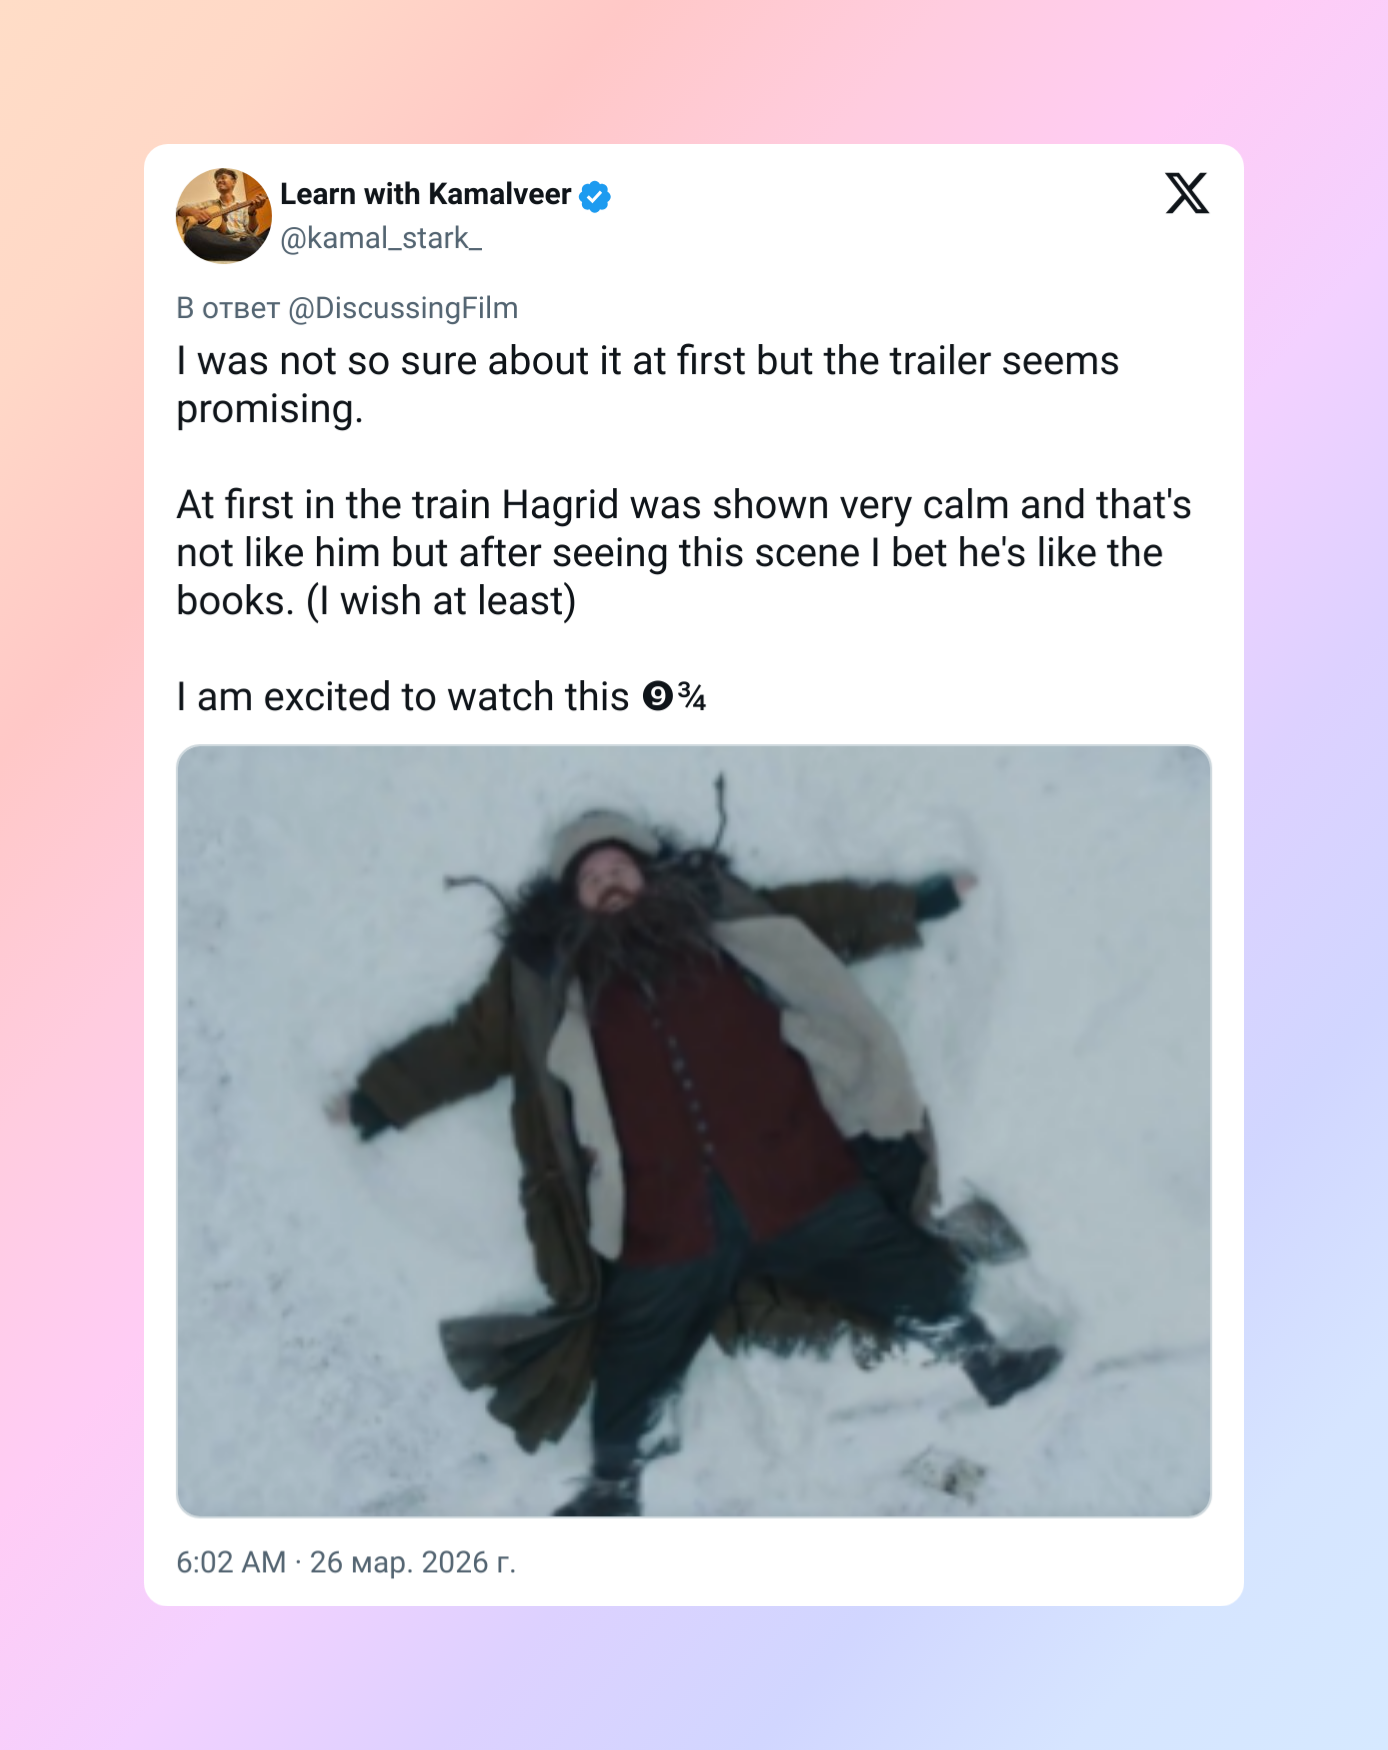This screenshot has height=1750, width=1388.
Task: Click the black circled 9 emoji
Action: click(x=657, y=696)
